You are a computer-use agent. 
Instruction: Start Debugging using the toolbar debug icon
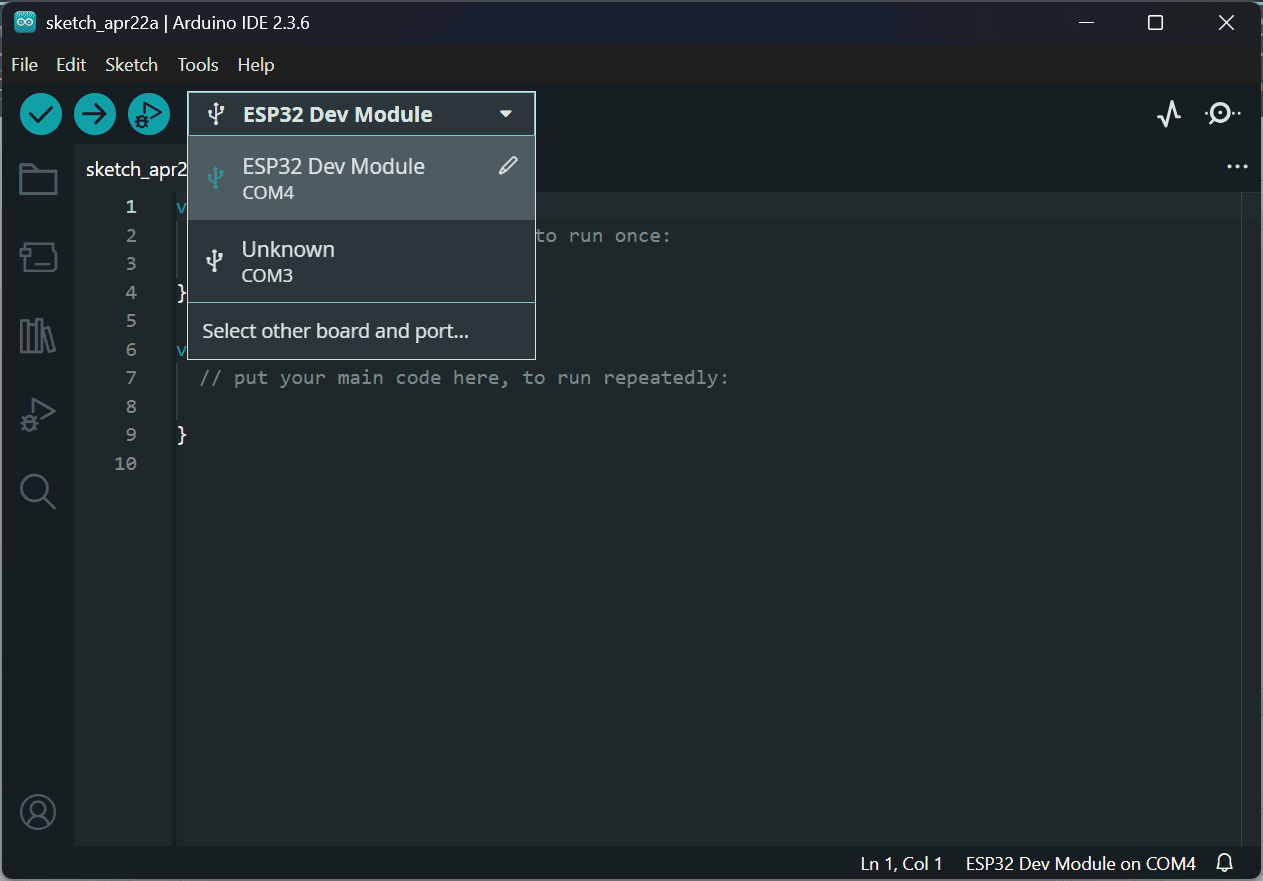[x=148, y=113]
